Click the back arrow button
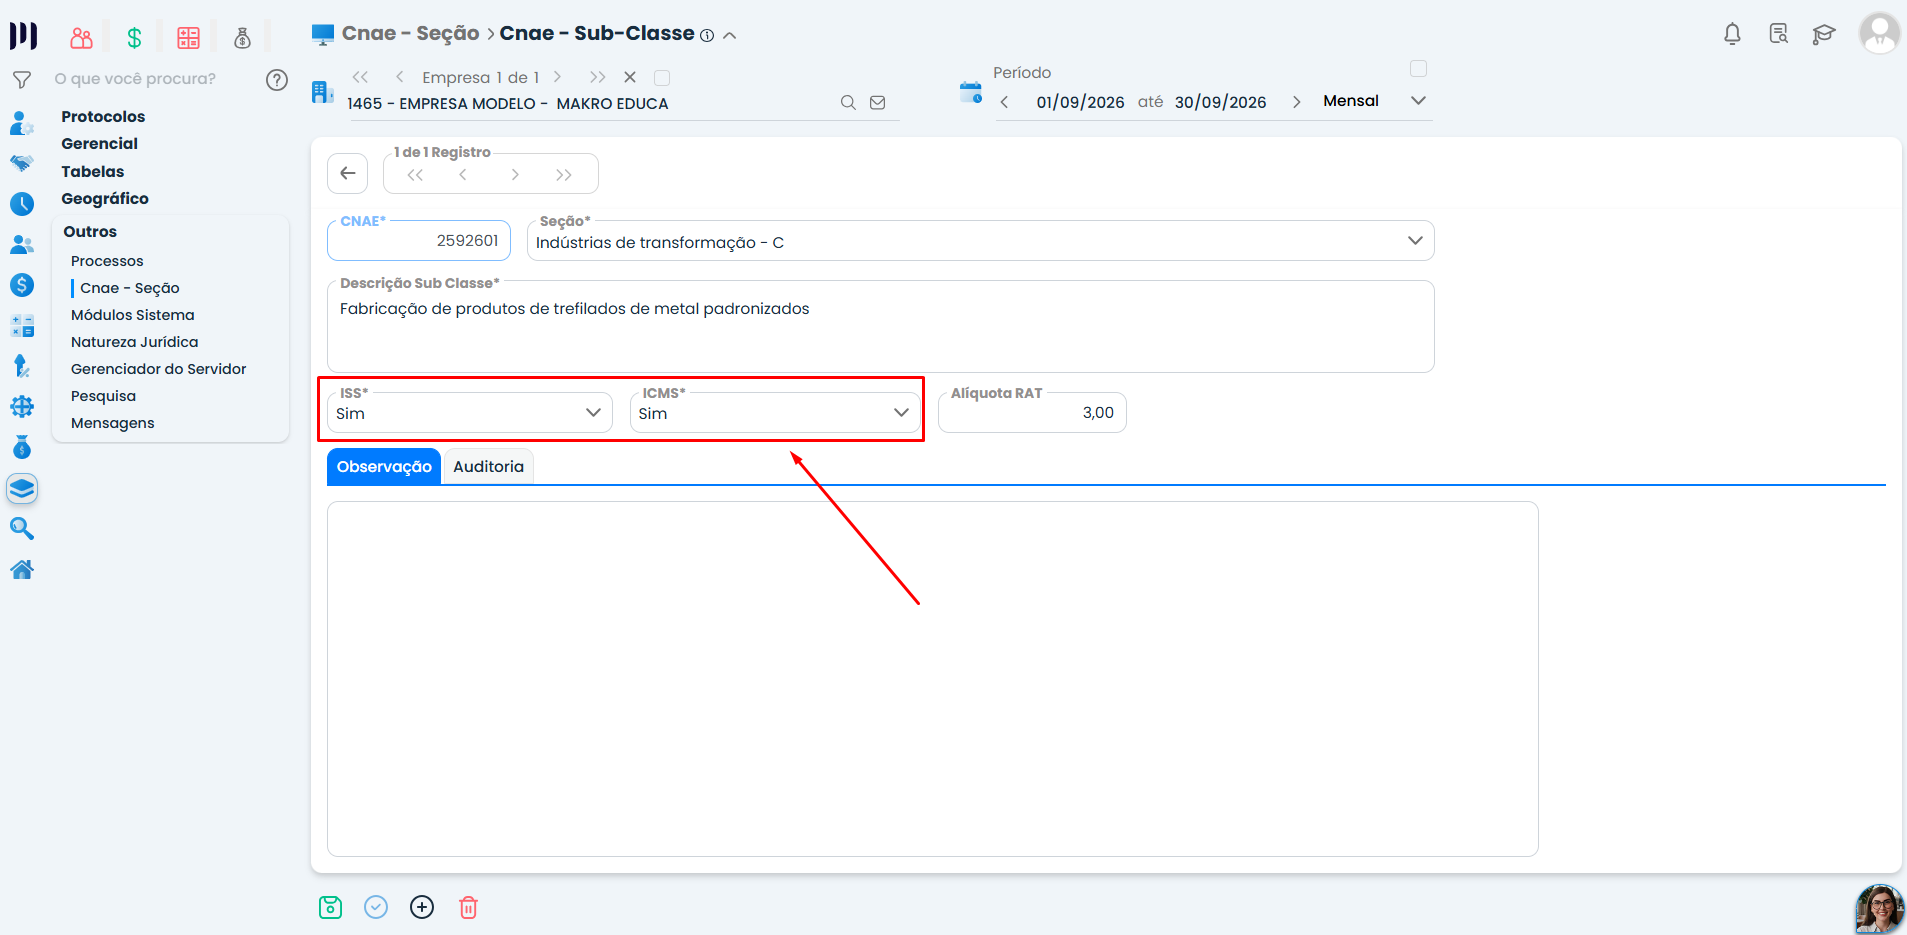The image size is (1907, 935). 347,173
